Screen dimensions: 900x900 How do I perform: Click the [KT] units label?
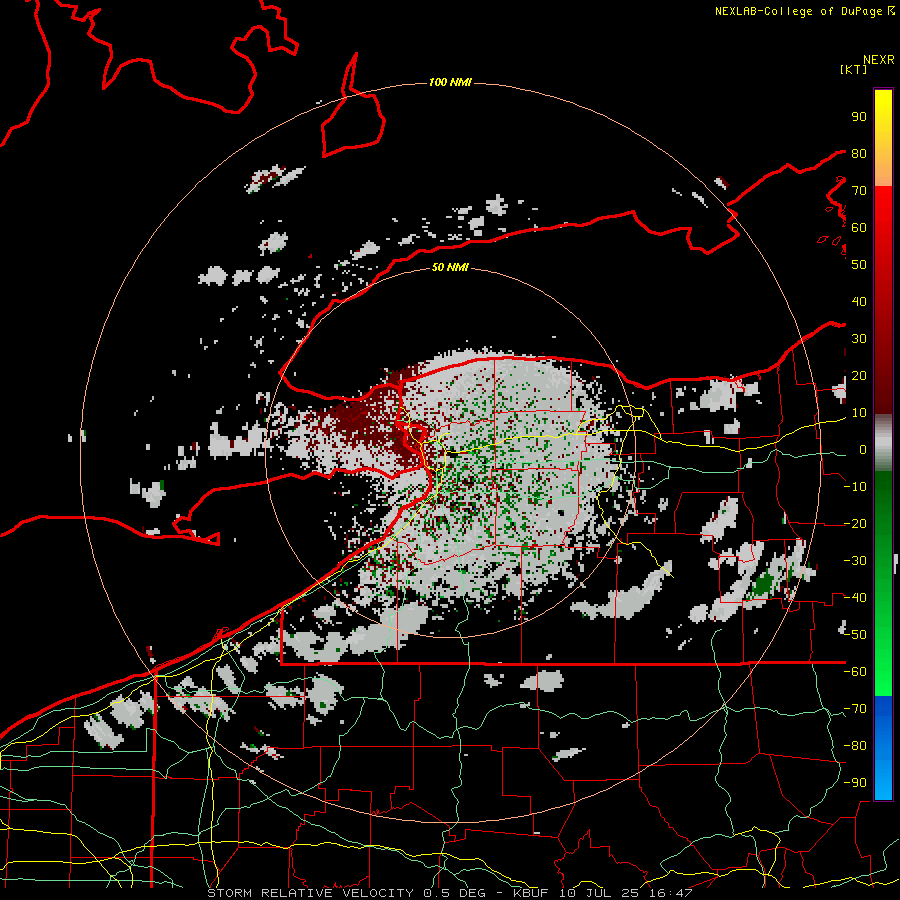(854, 69)
